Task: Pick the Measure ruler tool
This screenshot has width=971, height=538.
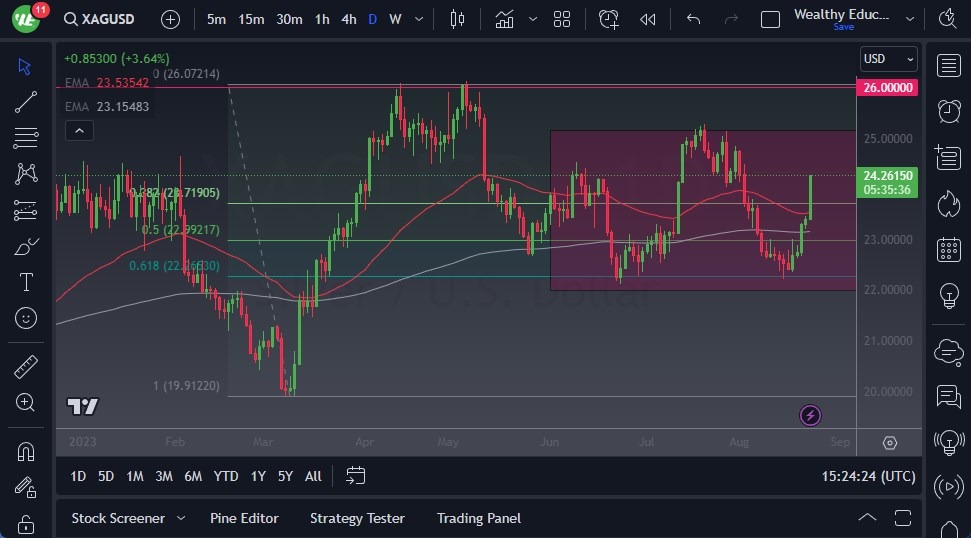Action: click(x=26, y=367)
